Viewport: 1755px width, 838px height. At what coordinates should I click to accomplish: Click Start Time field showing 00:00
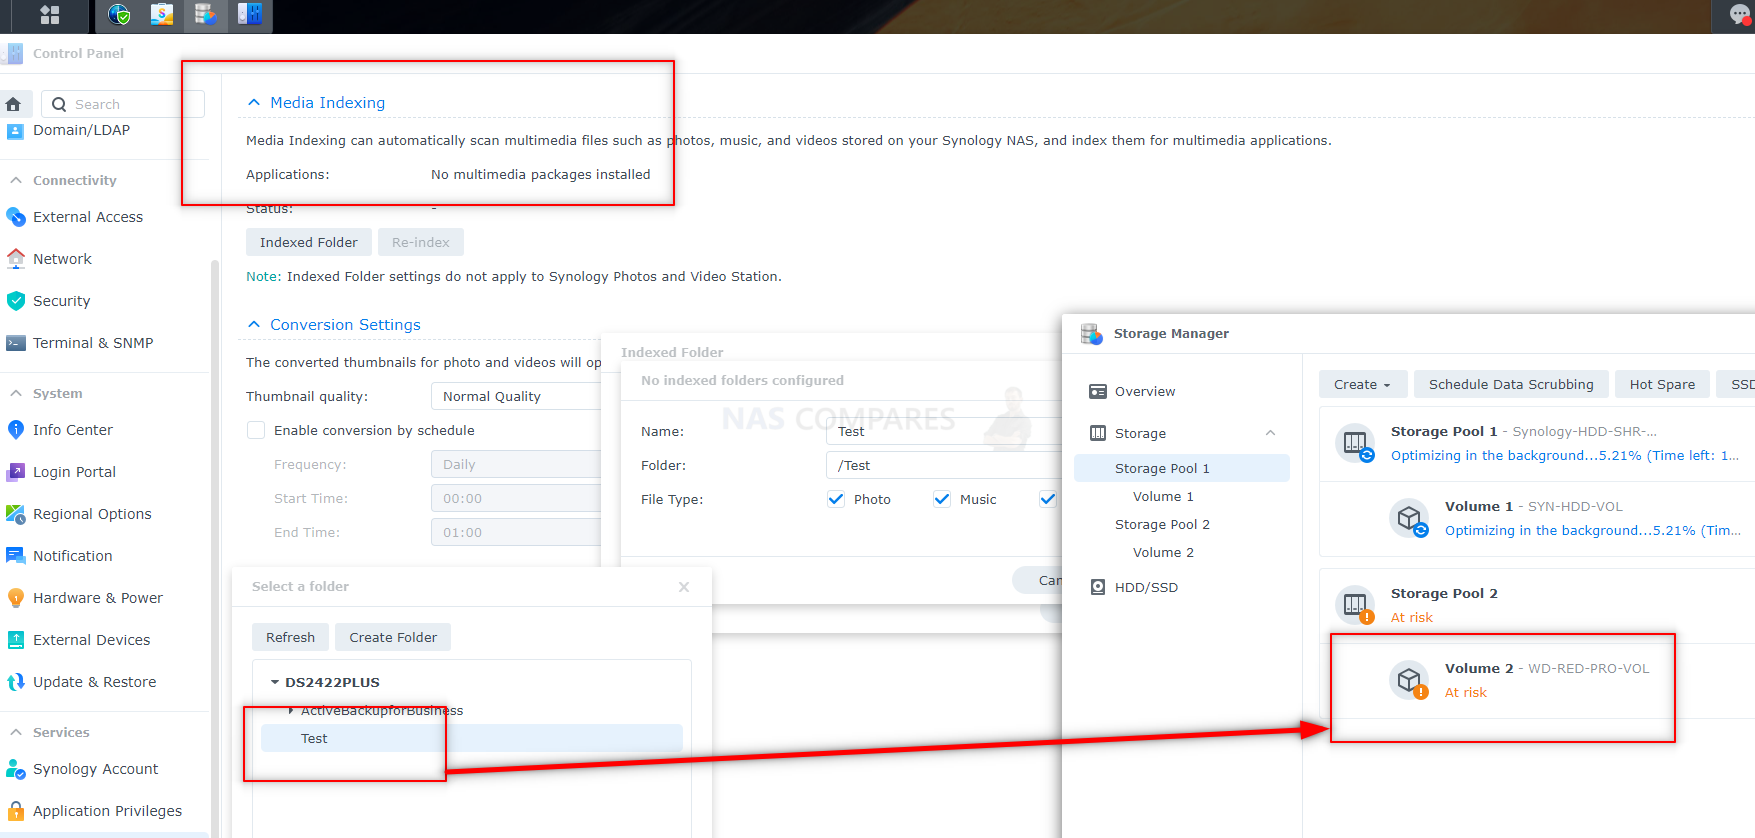[516, 498]
